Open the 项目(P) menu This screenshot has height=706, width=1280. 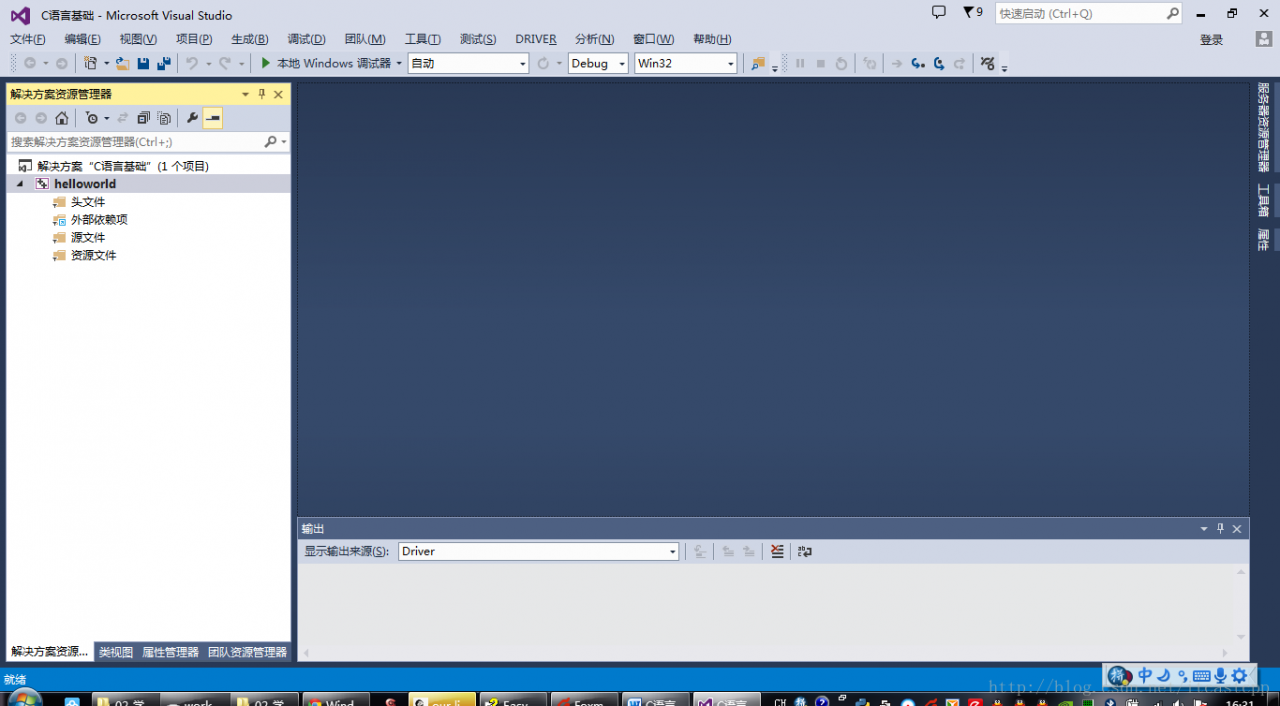[194, 39]
